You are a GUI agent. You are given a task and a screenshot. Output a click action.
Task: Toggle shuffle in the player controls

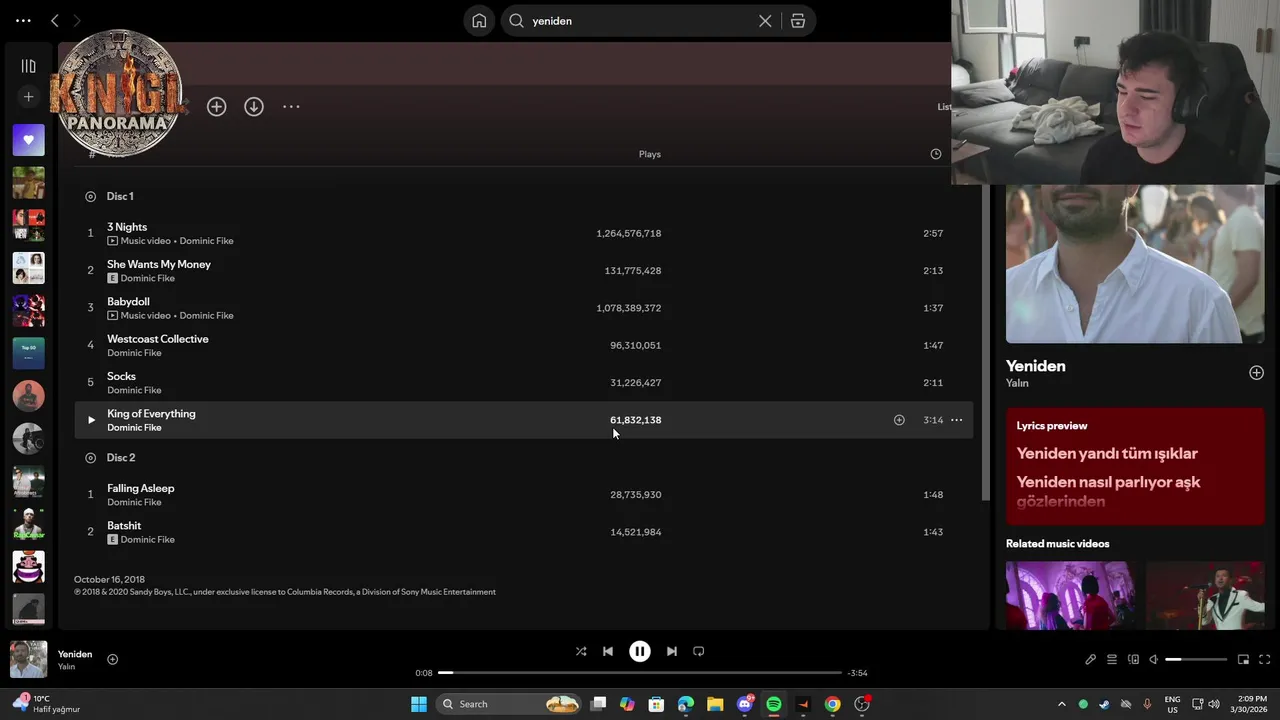tap(581, 651)
